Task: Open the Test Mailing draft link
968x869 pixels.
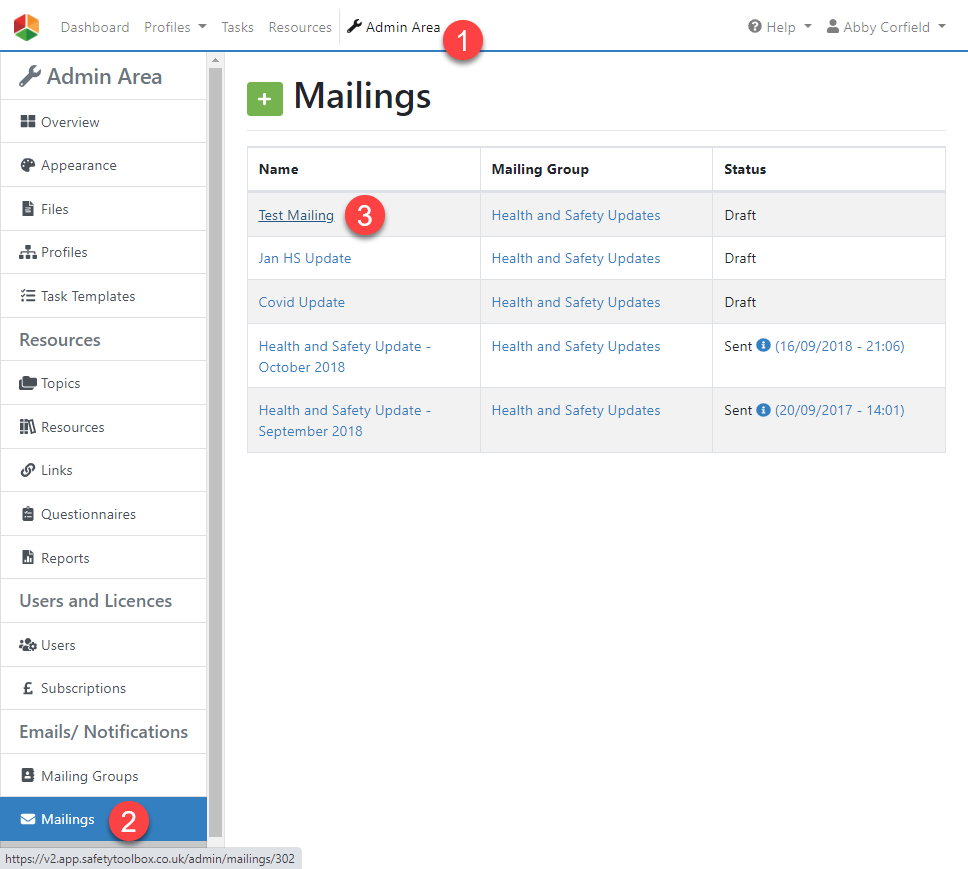Action: click(x=296, y=215)
